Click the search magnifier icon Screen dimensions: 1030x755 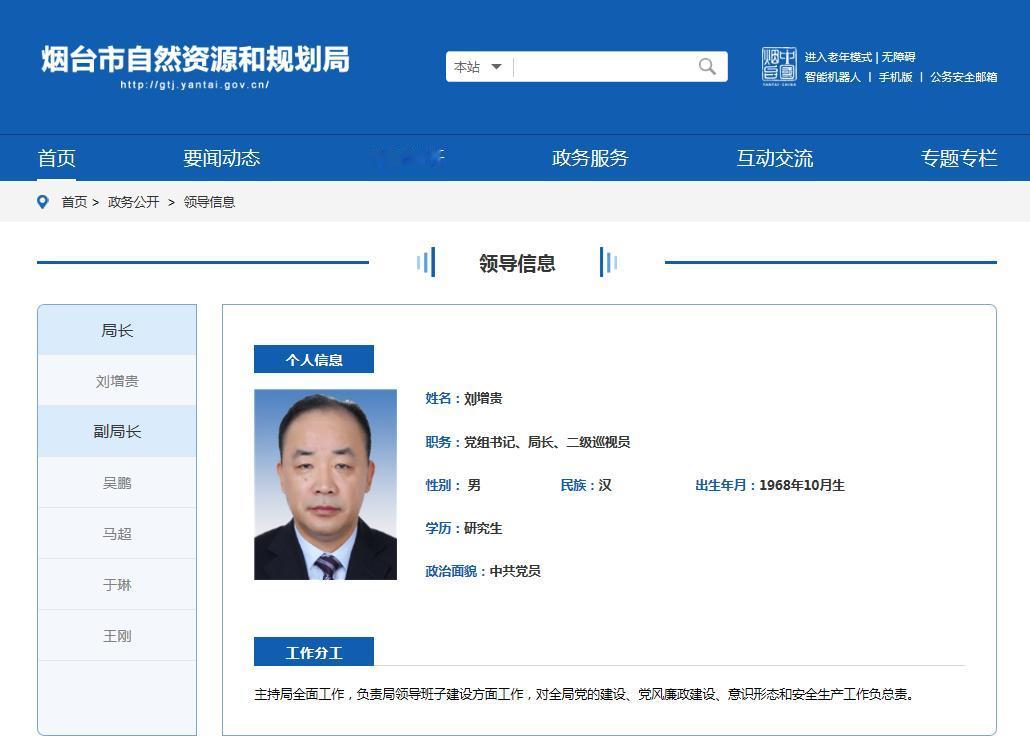[706, 66]
